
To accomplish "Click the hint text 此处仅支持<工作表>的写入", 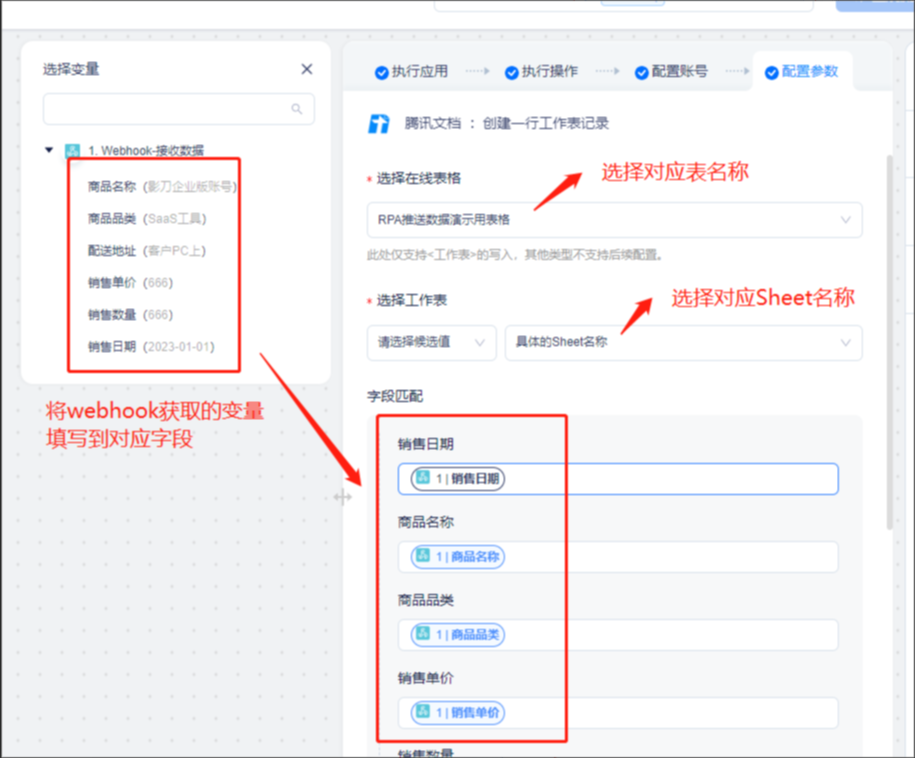I will click(x=515, y=255).
